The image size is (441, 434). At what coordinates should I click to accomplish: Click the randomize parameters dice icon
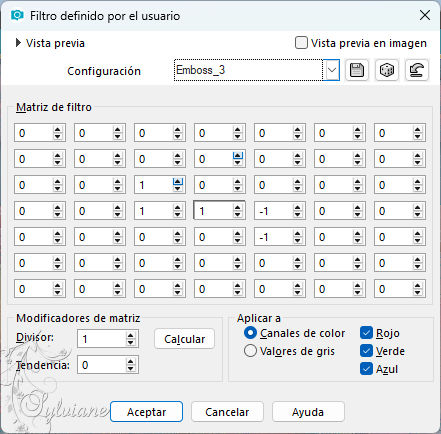387,70
